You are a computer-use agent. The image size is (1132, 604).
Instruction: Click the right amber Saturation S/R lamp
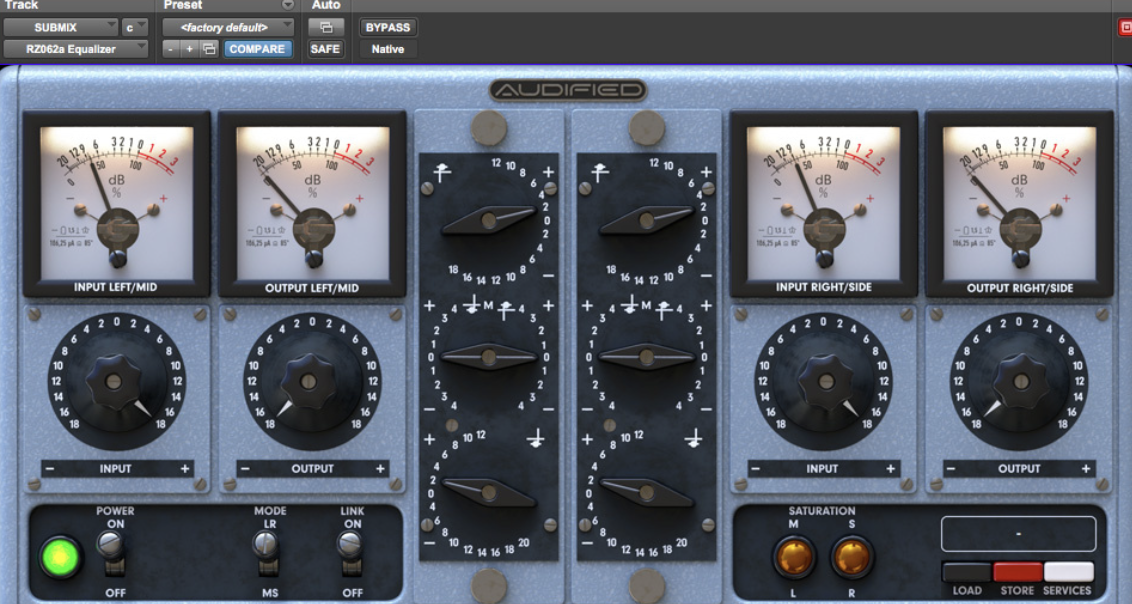pyautogui.click(x=851, y=558)
